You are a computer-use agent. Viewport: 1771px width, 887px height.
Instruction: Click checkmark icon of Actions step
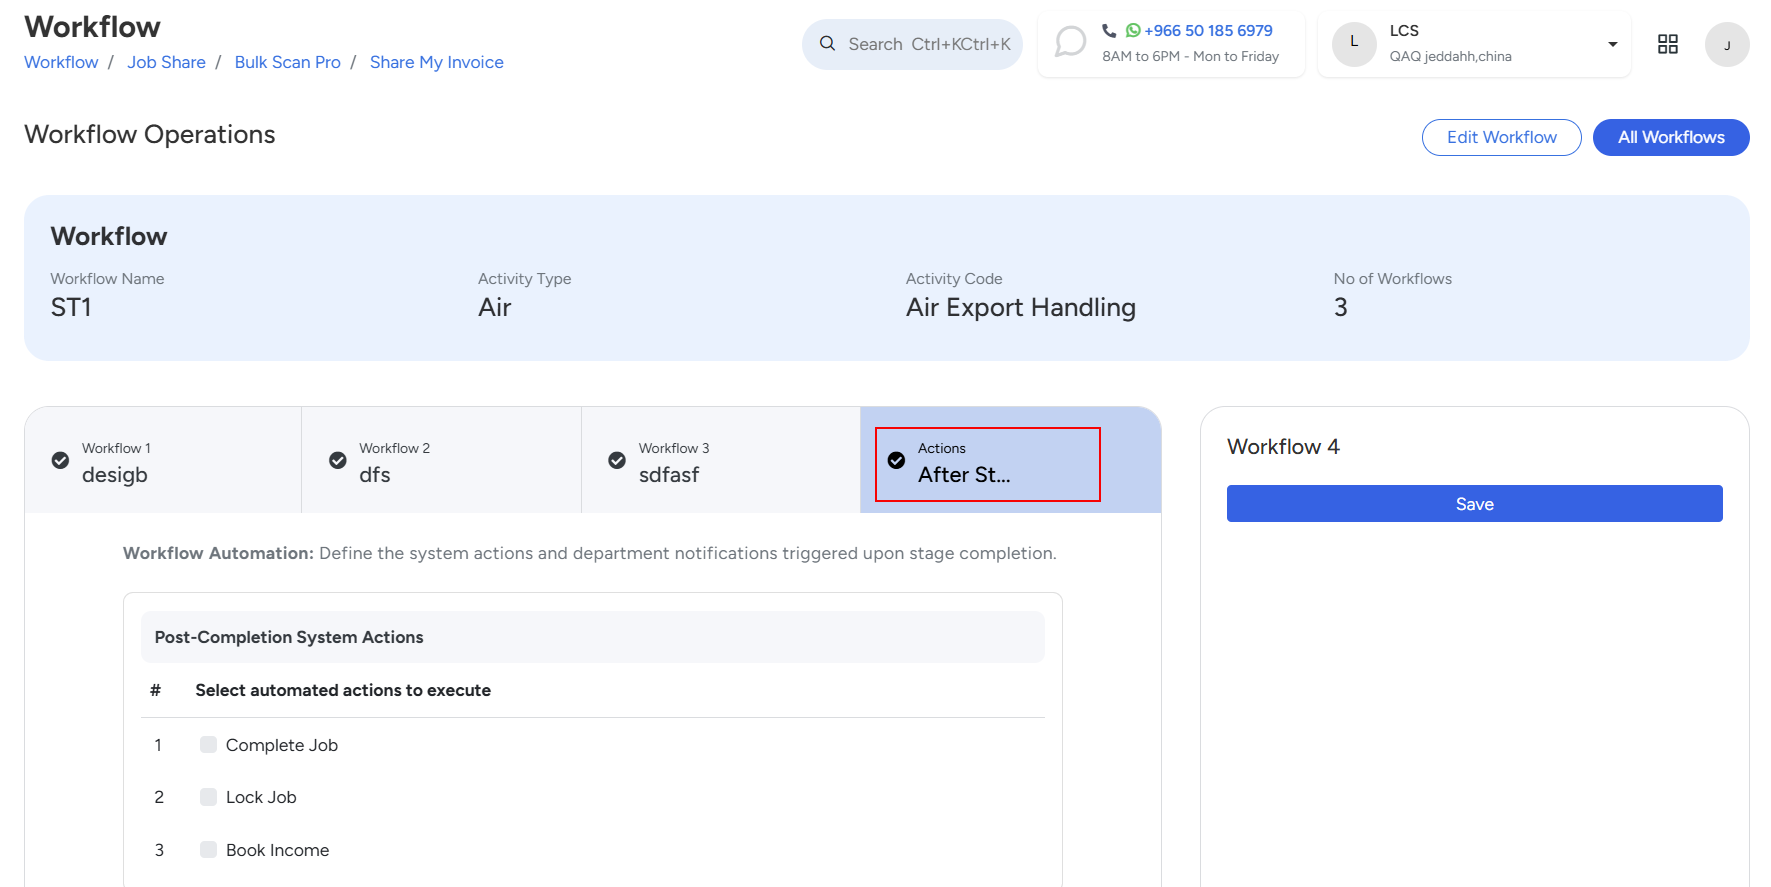pyautogui.click(x=897, y=460)
